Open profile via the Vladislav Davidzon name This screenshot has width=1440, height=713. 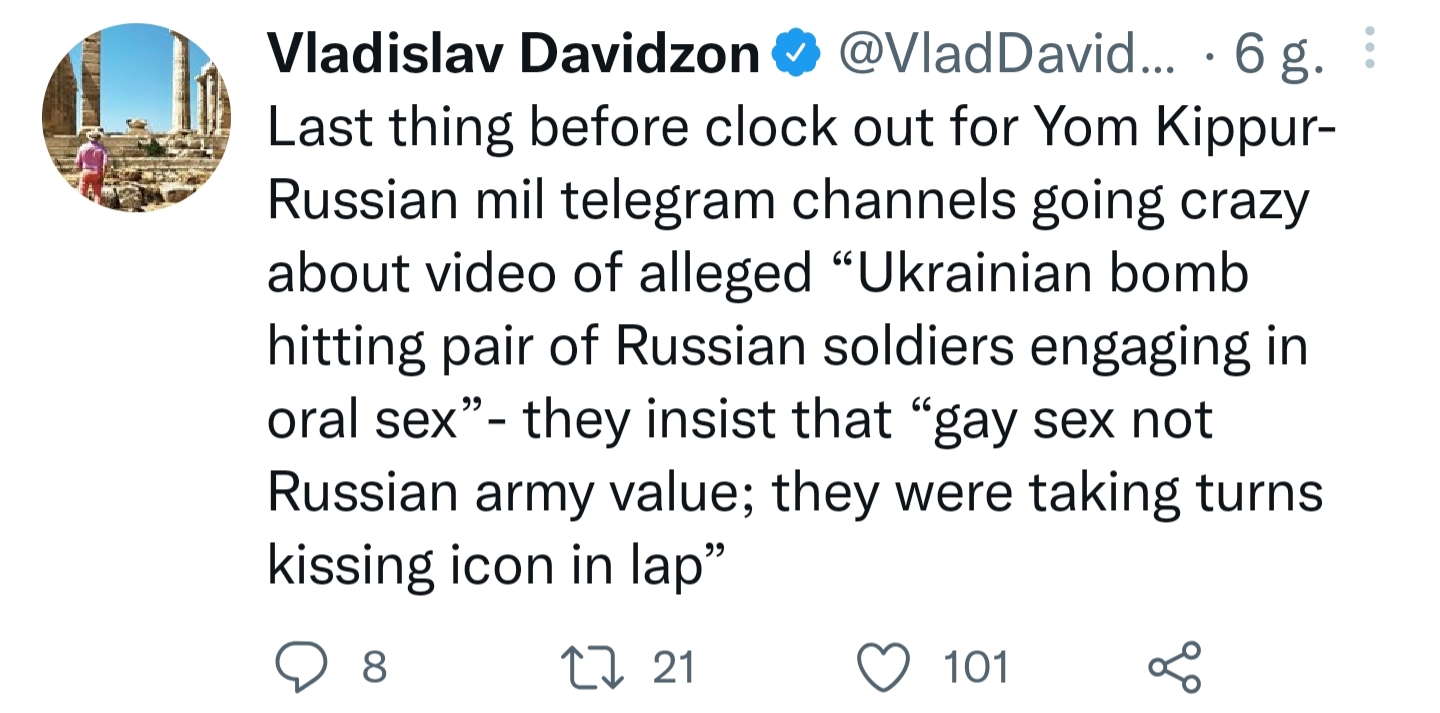coord(513,56)
